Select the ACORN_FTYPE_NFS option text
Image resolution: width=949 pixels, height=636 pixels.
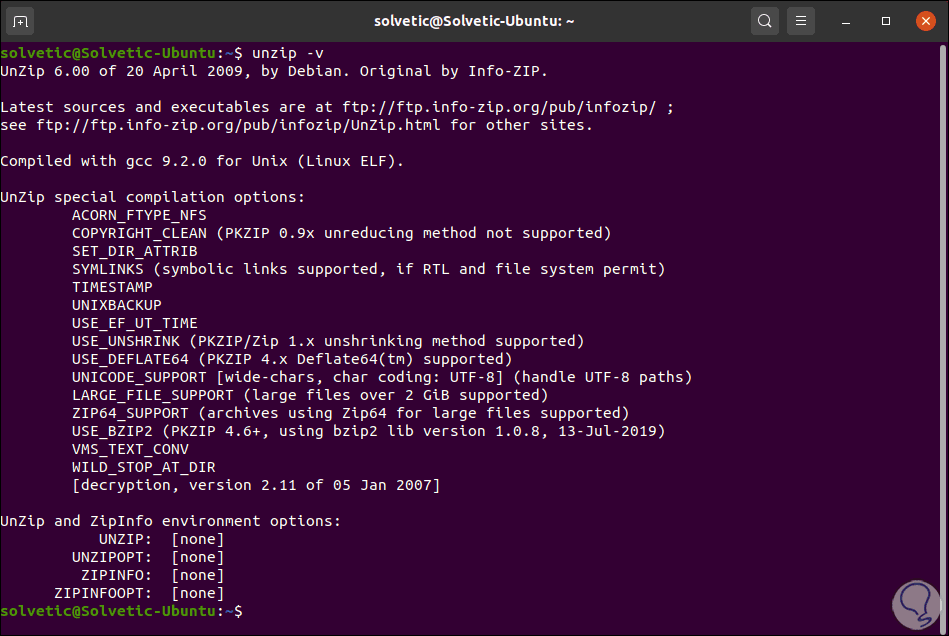(x=139, y=215)
